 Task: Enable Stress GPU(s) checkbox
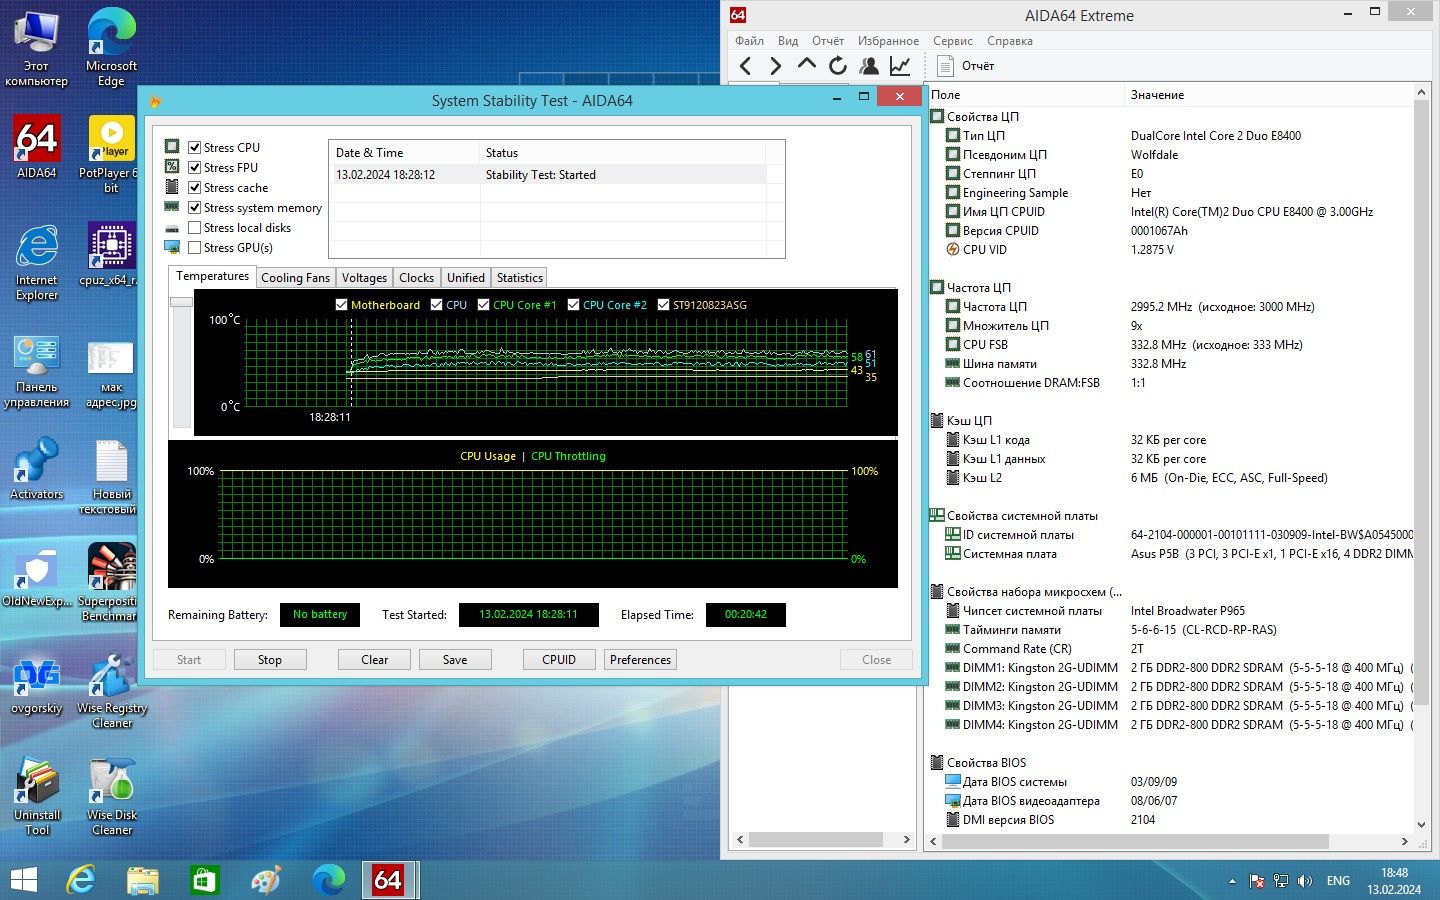point(195,247)
